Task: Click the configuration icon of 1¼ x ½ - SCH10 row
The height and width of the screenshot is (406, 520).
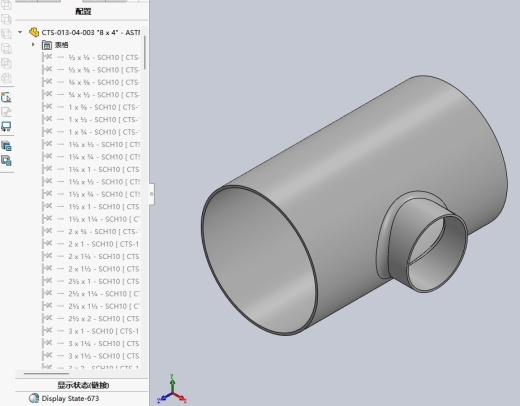Action: coord(47,144)
